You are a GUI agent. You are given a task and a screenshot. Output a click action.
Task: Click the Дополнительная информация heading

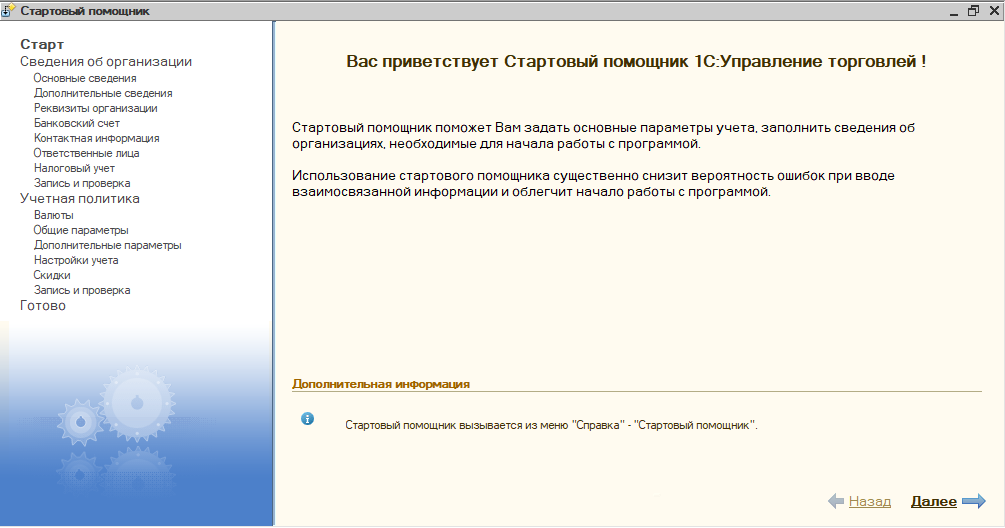(x=381, y=384)
